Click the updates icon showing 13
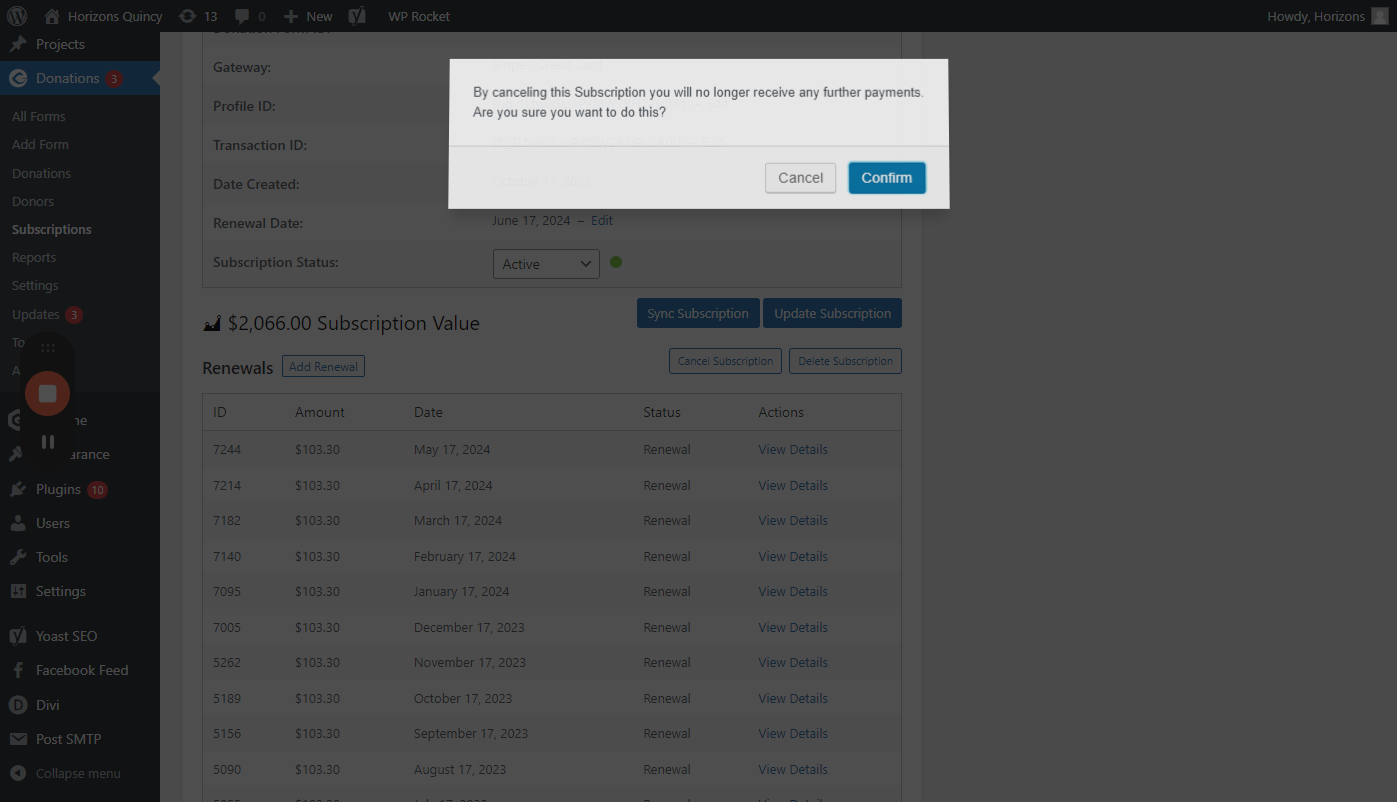The width and height of the screenshot is (1397, 802). (187, 16)
